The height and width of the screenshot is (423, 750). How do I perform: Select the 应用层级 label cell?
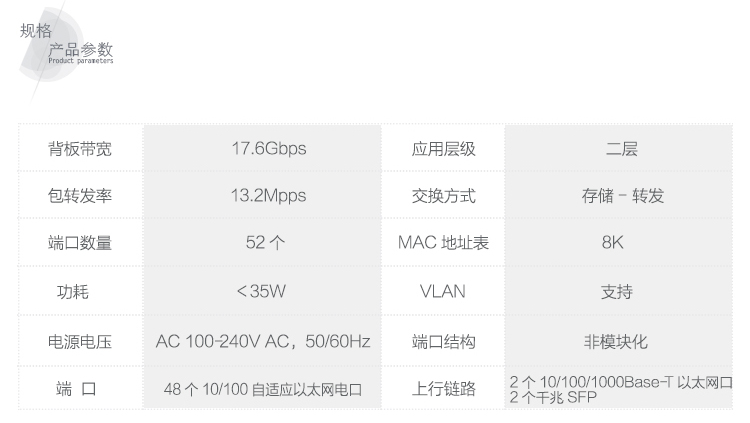click(443, 149)
